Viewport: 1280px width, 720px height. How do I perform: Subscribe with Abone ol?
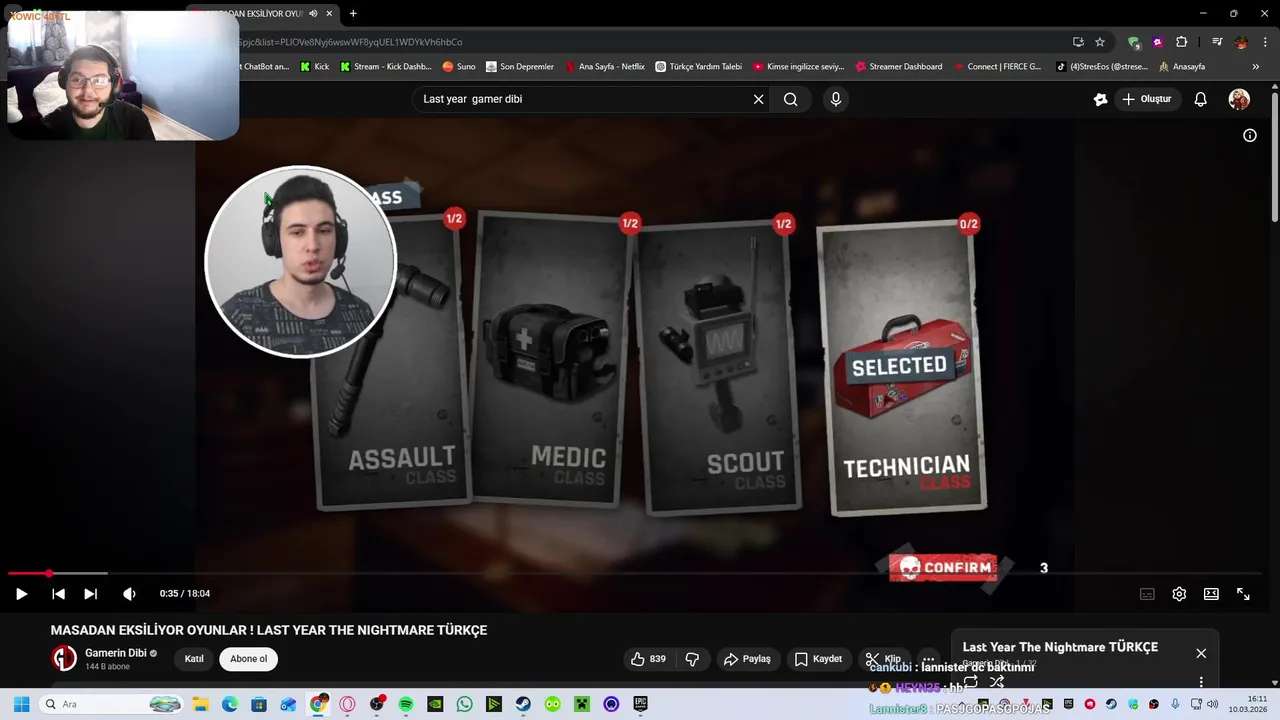(249, 659)
